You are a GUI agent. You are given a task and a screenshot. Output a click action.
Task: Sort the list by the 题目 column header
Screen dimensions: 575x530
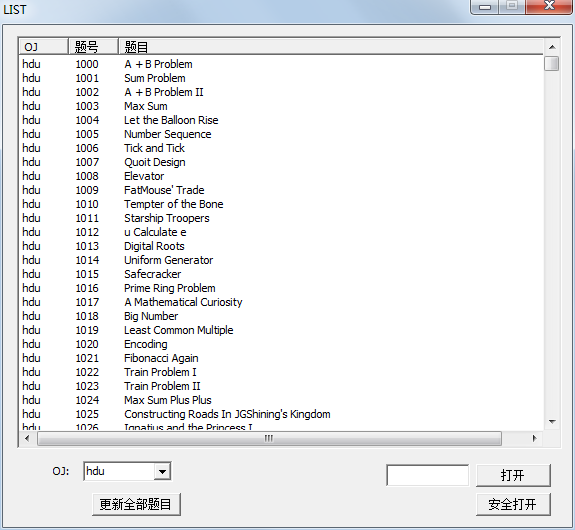tap(331, 47)
